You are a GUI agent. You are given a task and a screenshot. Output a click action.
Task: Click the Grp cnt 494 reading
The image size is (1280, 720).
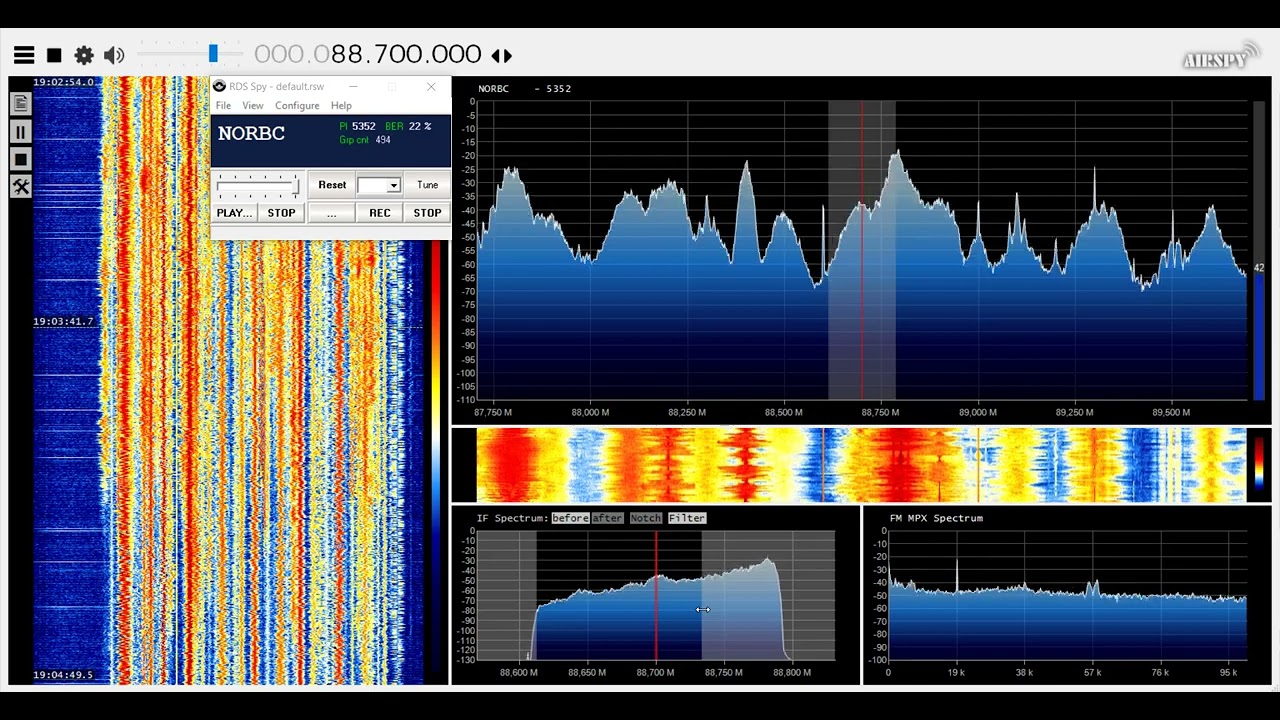pyautogui.click(x=365, y=140)
